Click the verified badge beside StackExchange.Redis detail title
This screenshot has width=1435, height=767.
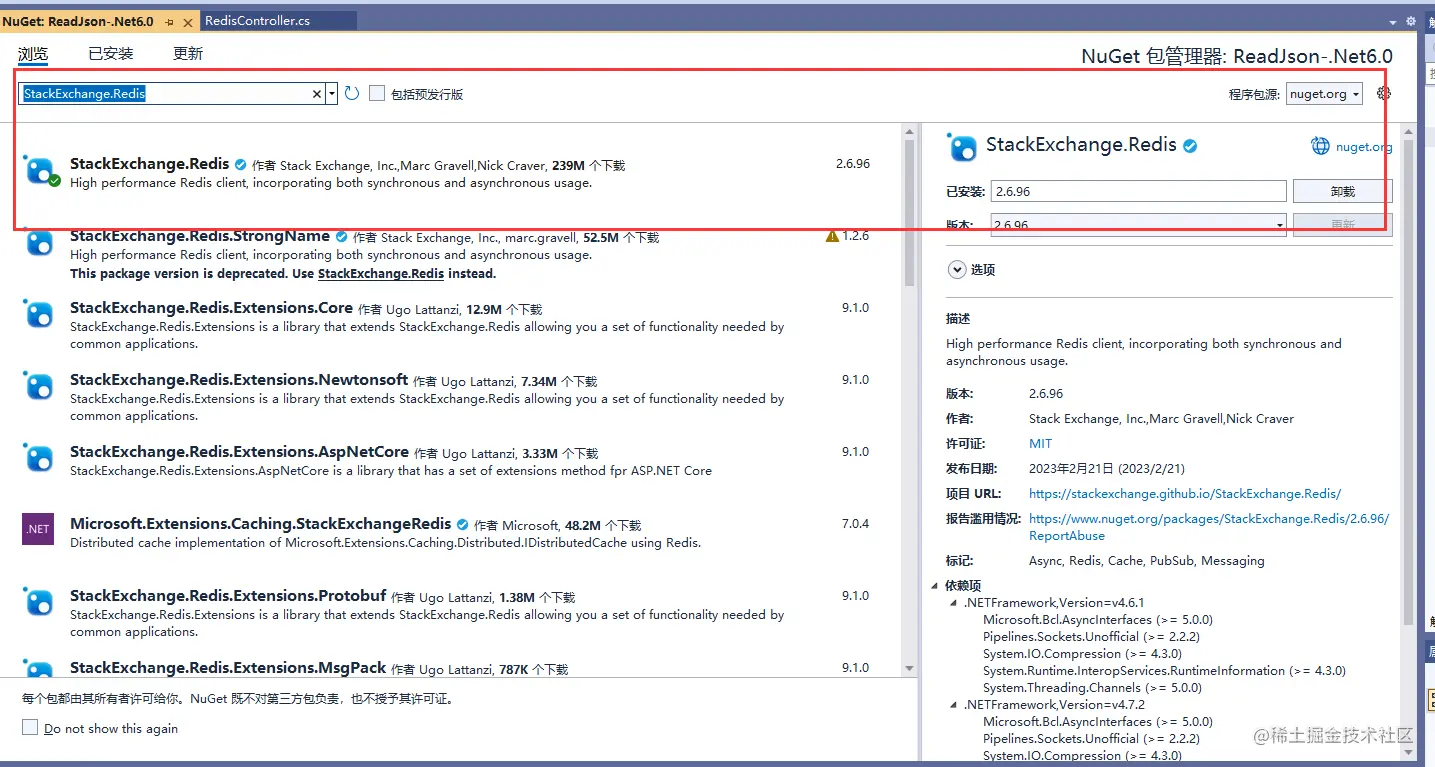click(x=1190, y=146)
